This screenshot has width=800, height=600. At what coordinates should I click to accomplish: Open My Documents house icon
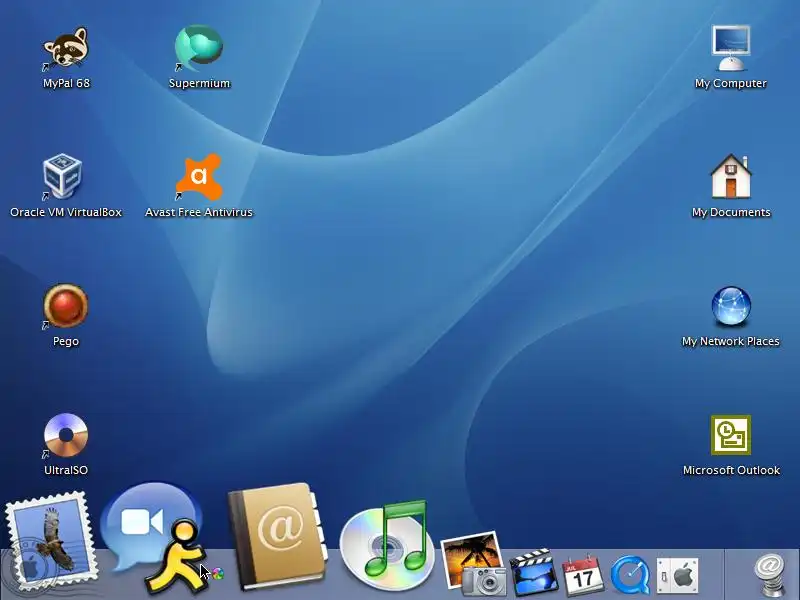[x=731, y=176]
